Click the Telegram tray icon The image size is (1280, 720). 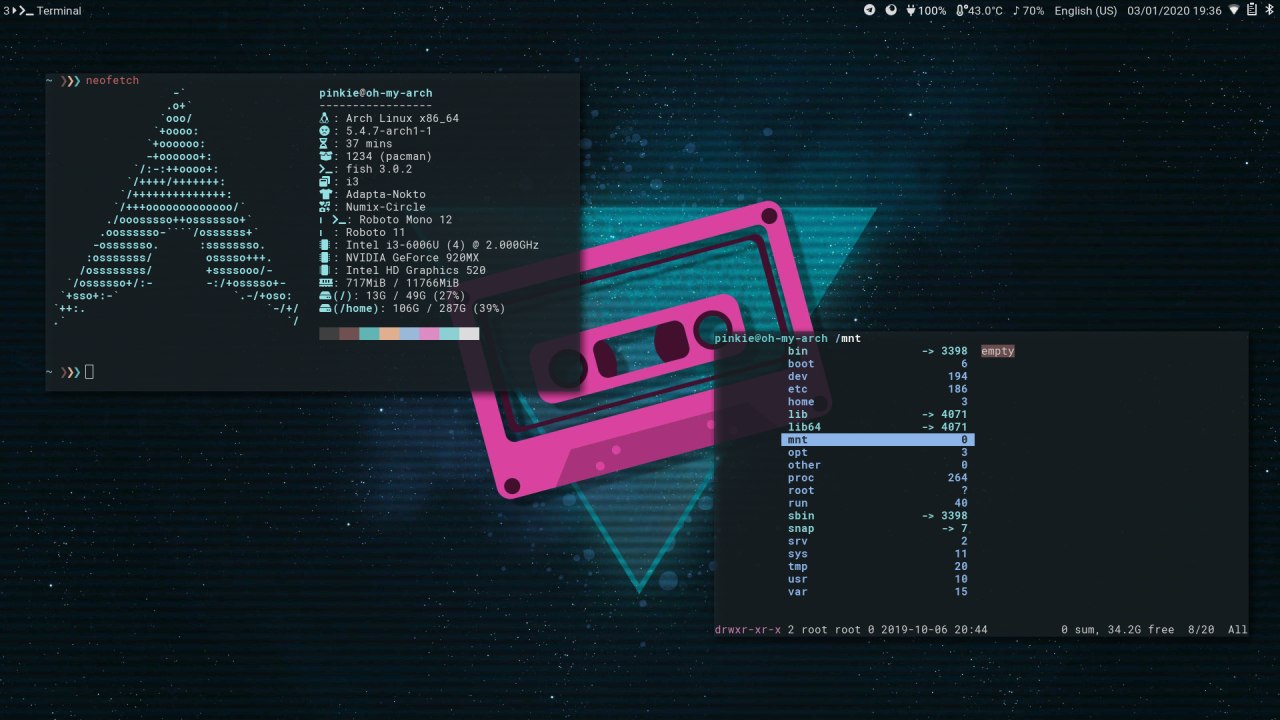[x=869, y=10]
